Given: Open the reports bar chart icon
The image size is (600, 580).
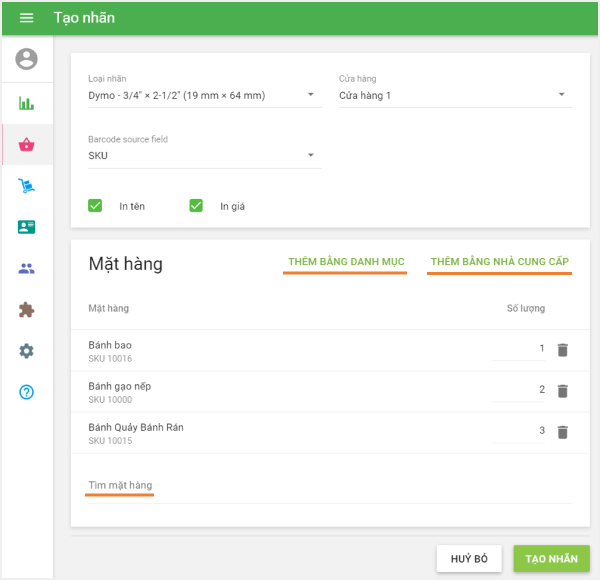Looking at the screenshot, I should (27, 103).
